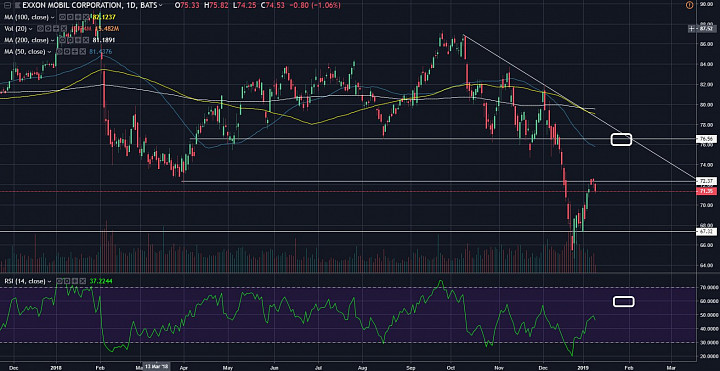Click the third legend icon for MA (50, close)
The height and width of the screenshot is (371, 720).
click(75, 51)
